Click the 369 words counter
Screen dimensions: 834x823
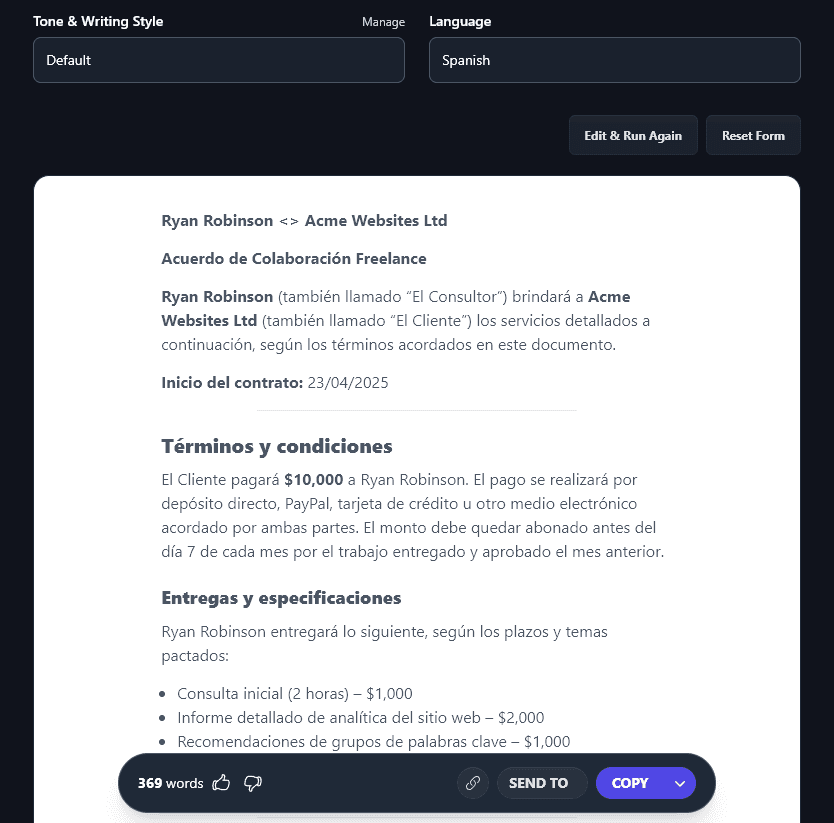click(164, 783)
